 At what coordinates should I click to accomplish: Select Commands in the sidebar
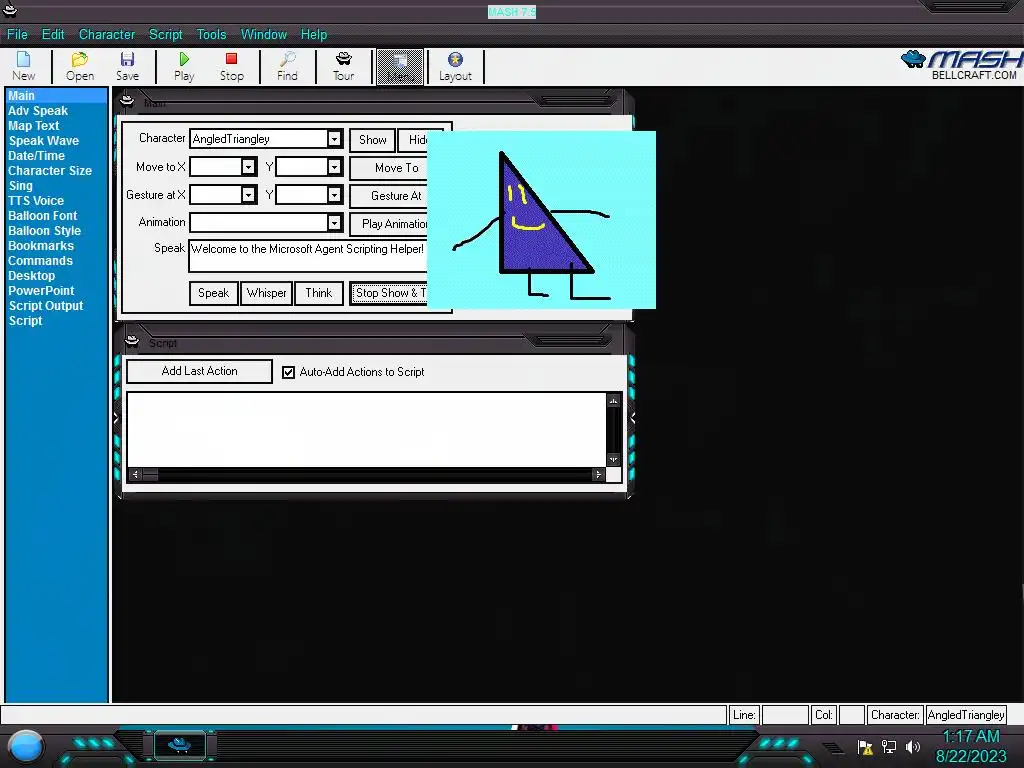click(x=40, y=261)
